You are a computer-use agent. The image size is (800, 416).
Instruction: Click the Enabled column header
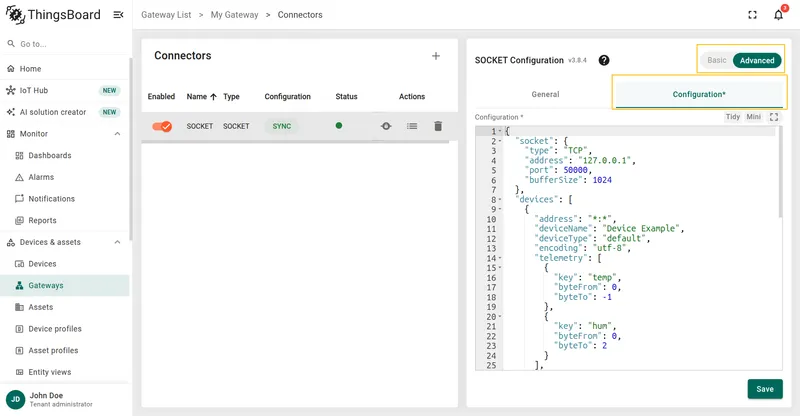point(161,96)
